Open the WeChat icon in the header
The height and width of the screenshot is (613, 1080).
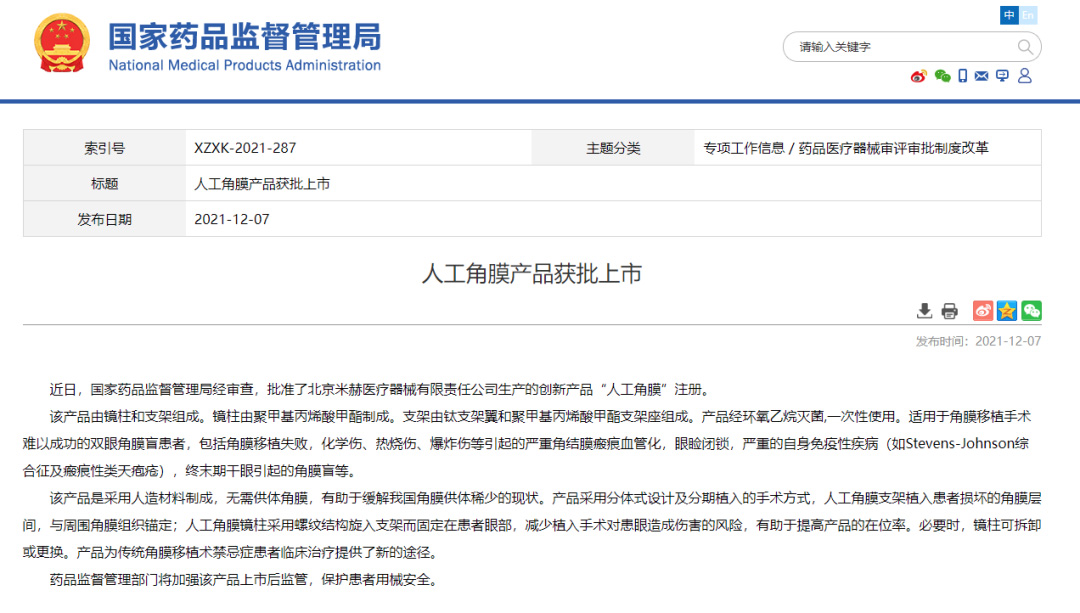click(941, 75)
